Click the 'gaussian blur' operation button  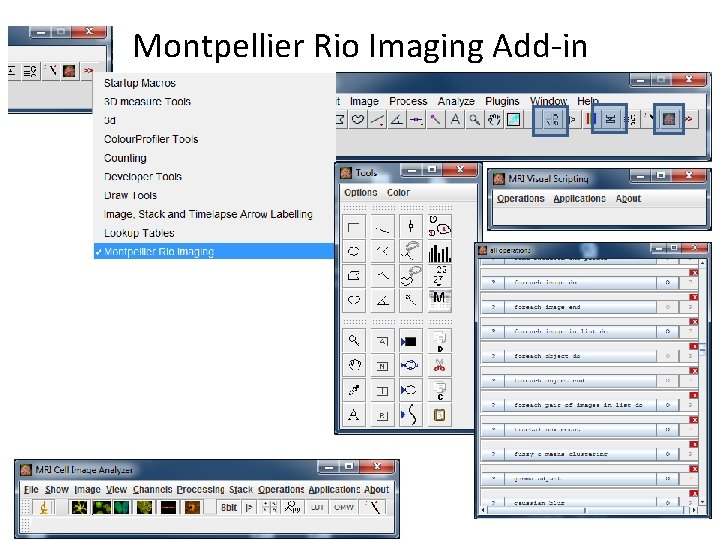pyautogui.click(x=580, y=503)
